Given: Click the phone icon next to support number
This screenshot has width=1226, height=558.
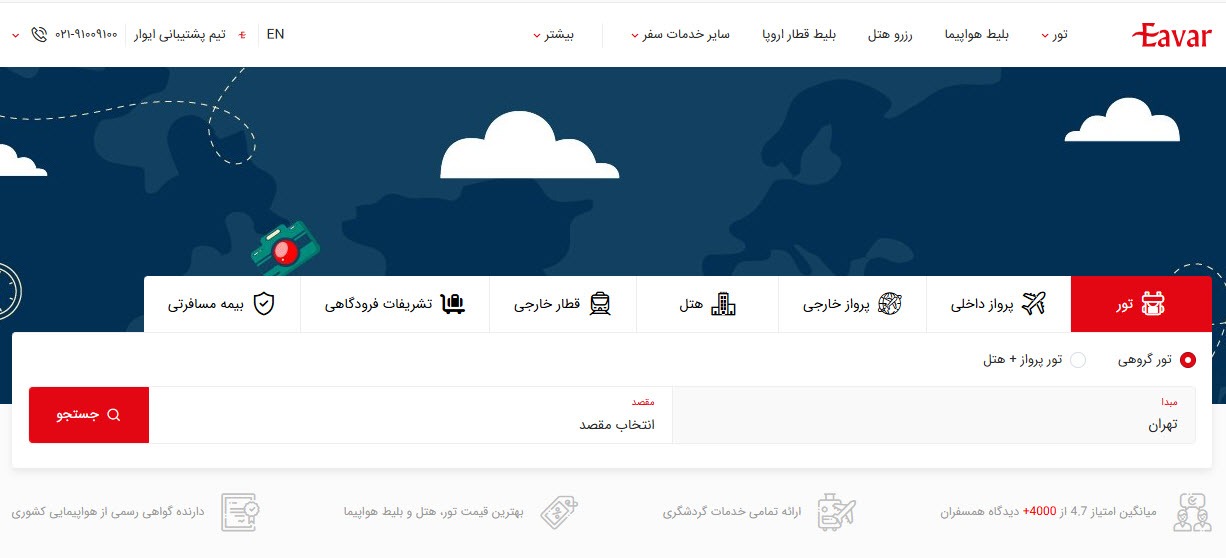Looking at the screenshot, I should tap(39, 34).
